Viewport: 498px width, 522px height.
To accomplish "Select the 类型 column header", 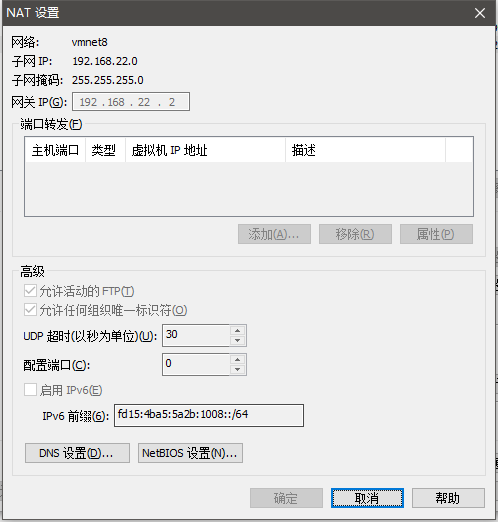I will coord(105,150).
